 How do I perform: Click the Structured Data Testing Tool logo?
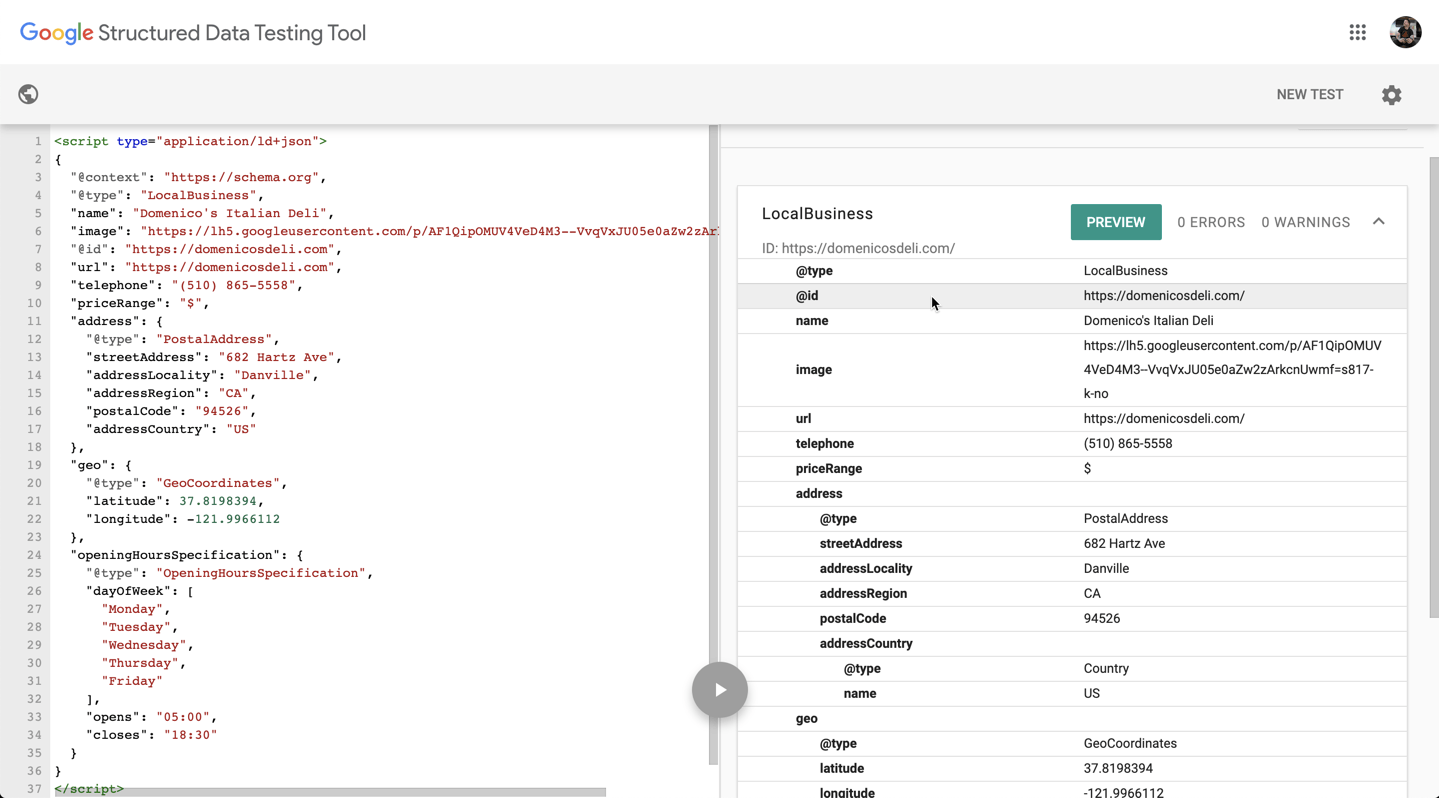[193, 32]
